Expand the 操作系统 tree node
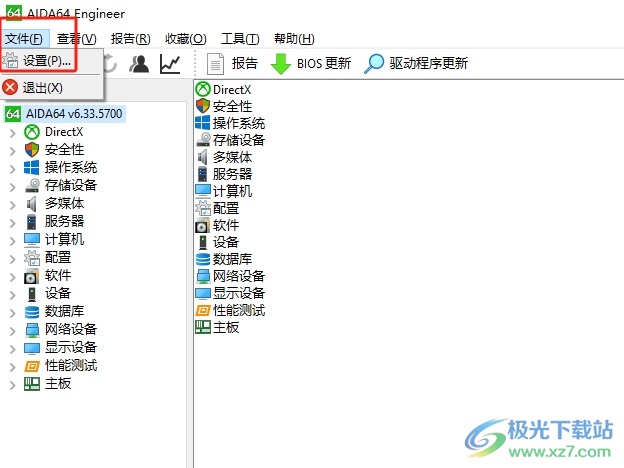The width and height of the screenshot is (624, 468). [13, 168]
